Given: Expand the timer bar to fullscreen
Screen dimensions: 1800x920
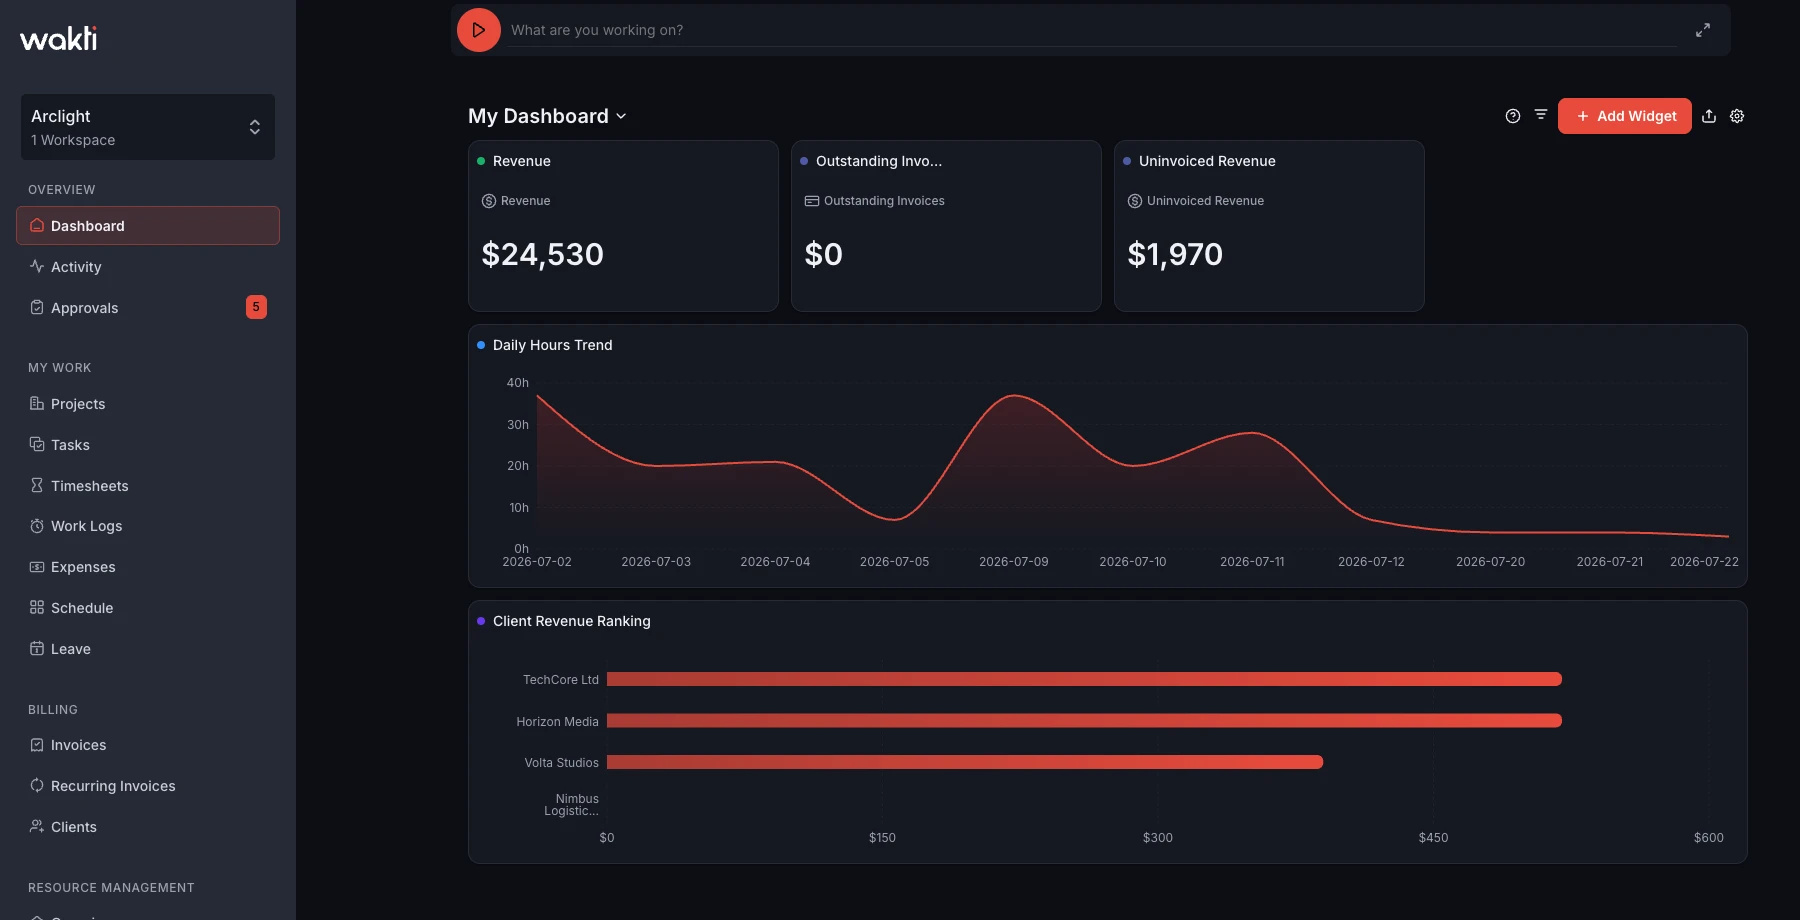Looking at the screenshot, I should point(1703,30).
